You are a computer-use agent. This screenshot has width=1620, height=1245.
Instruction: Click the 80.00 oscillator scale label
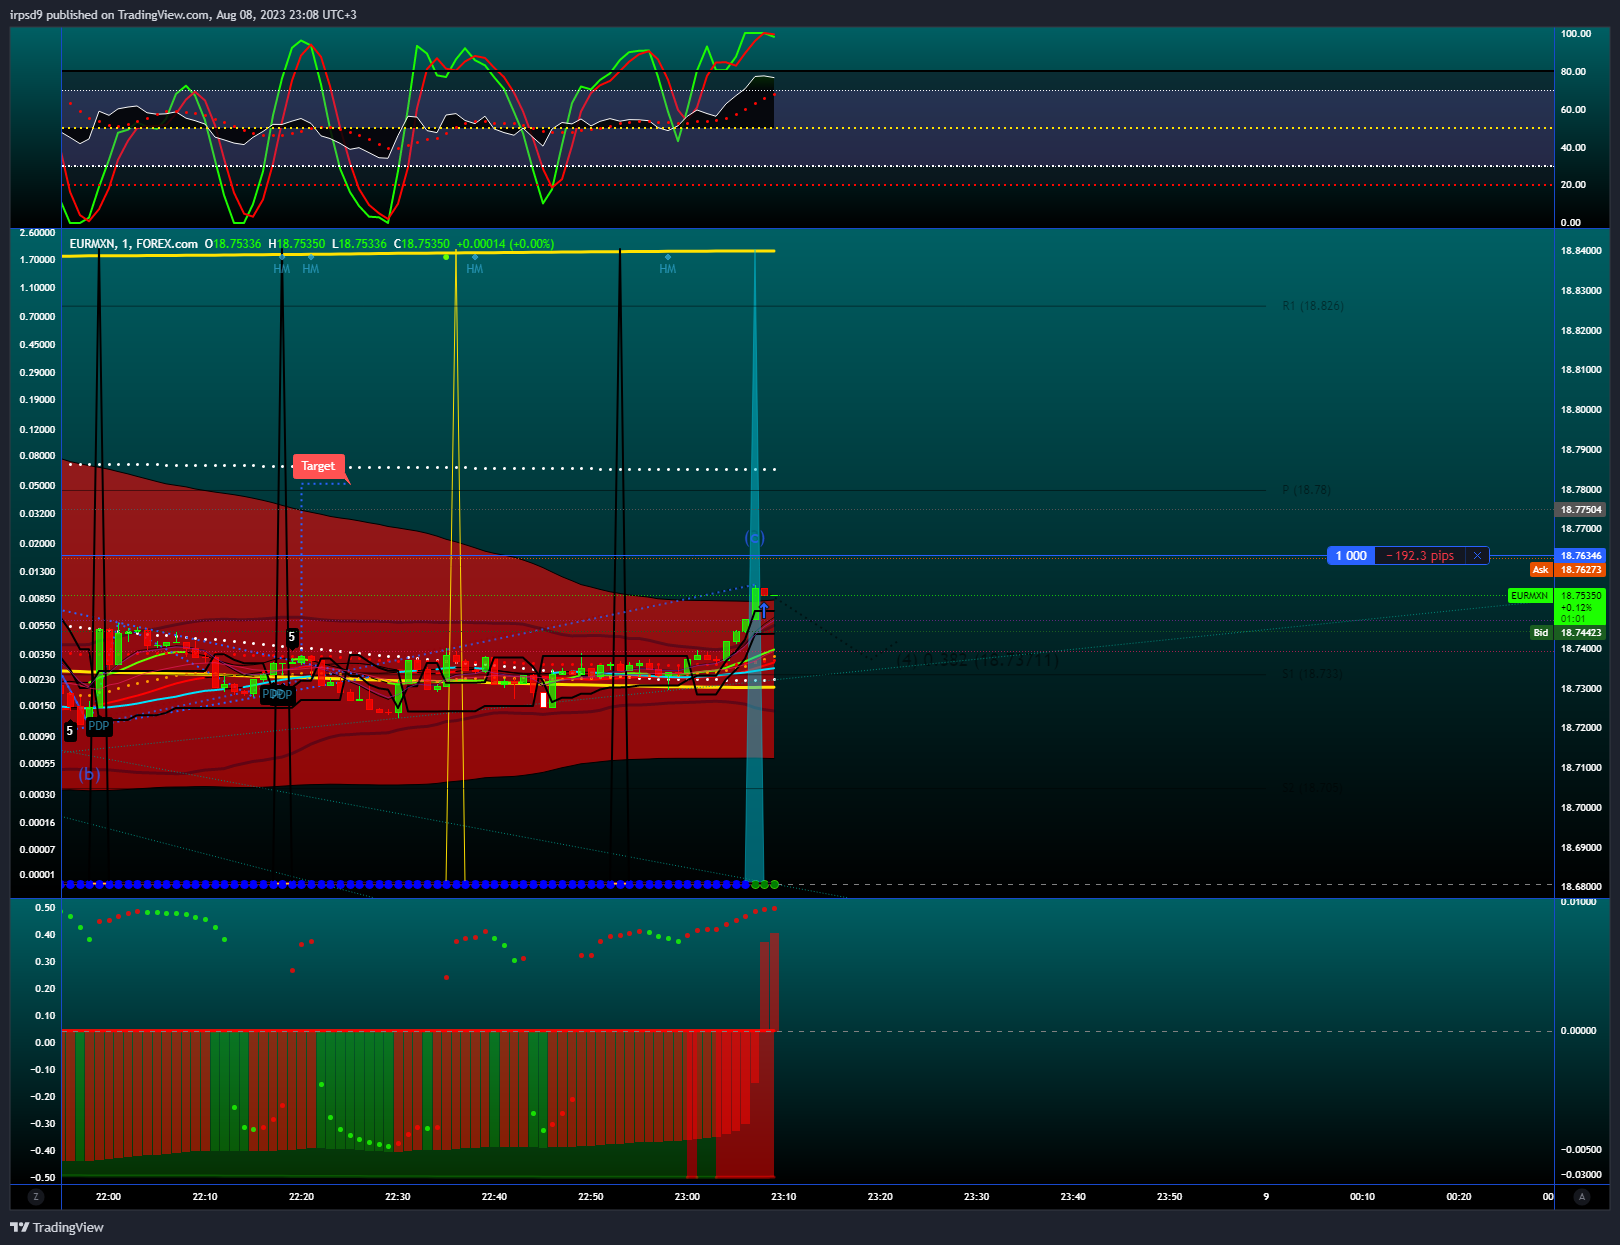point(1573,72)
